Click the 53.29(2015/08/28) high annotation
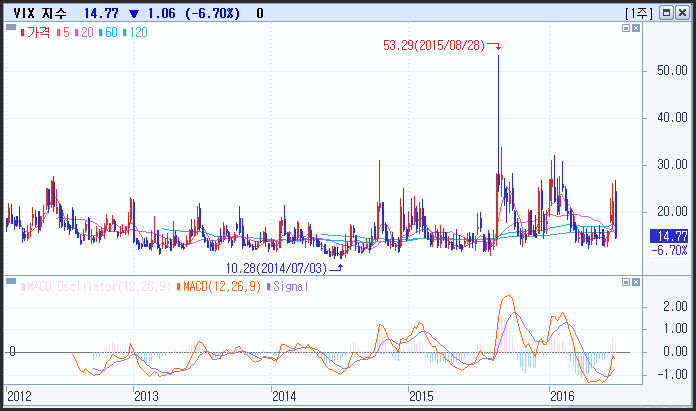The height and width of the screenshot is (411, 696). [x=434, y=46]
